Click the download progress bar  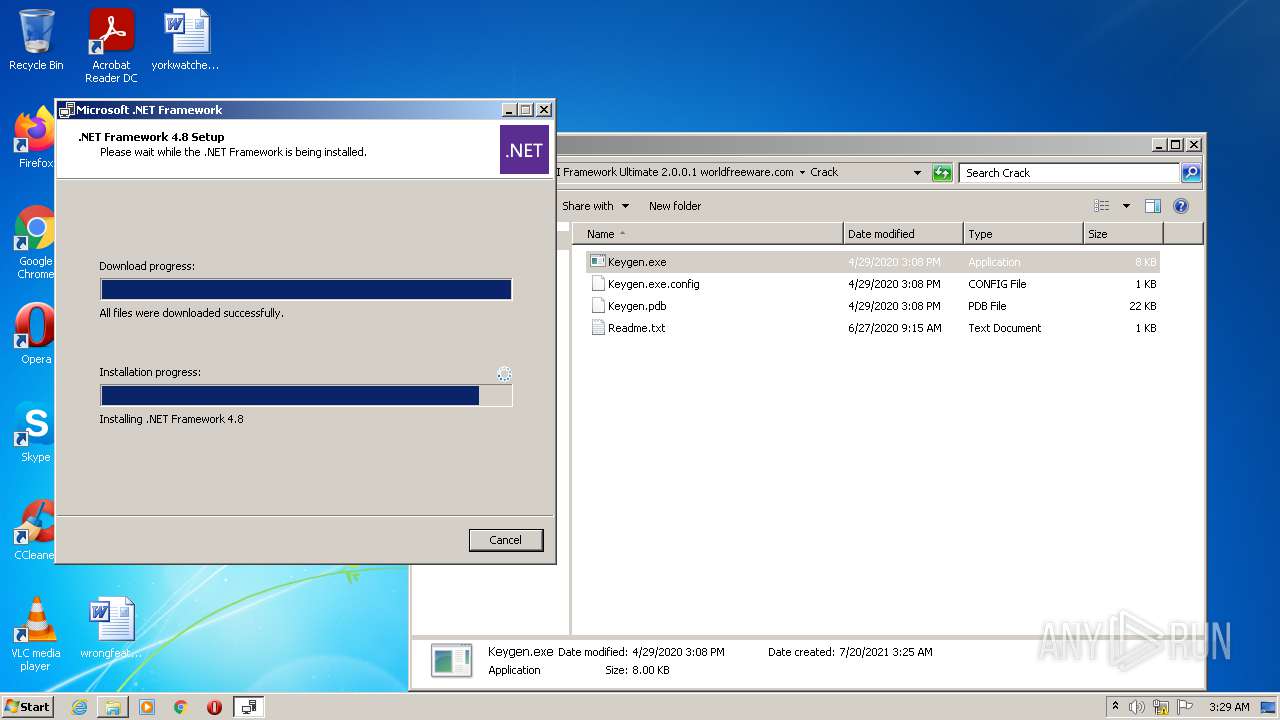[x=306, y=290]
